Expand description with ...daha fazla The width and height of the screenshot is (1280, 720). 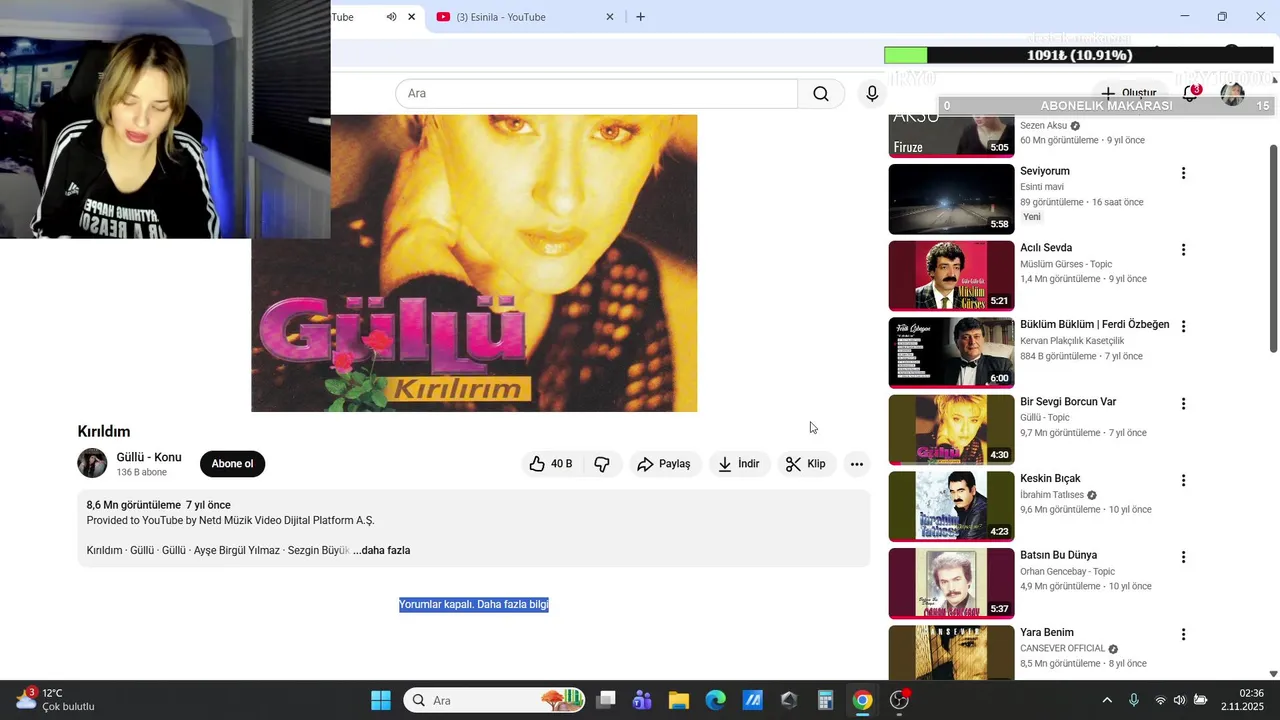381,550
